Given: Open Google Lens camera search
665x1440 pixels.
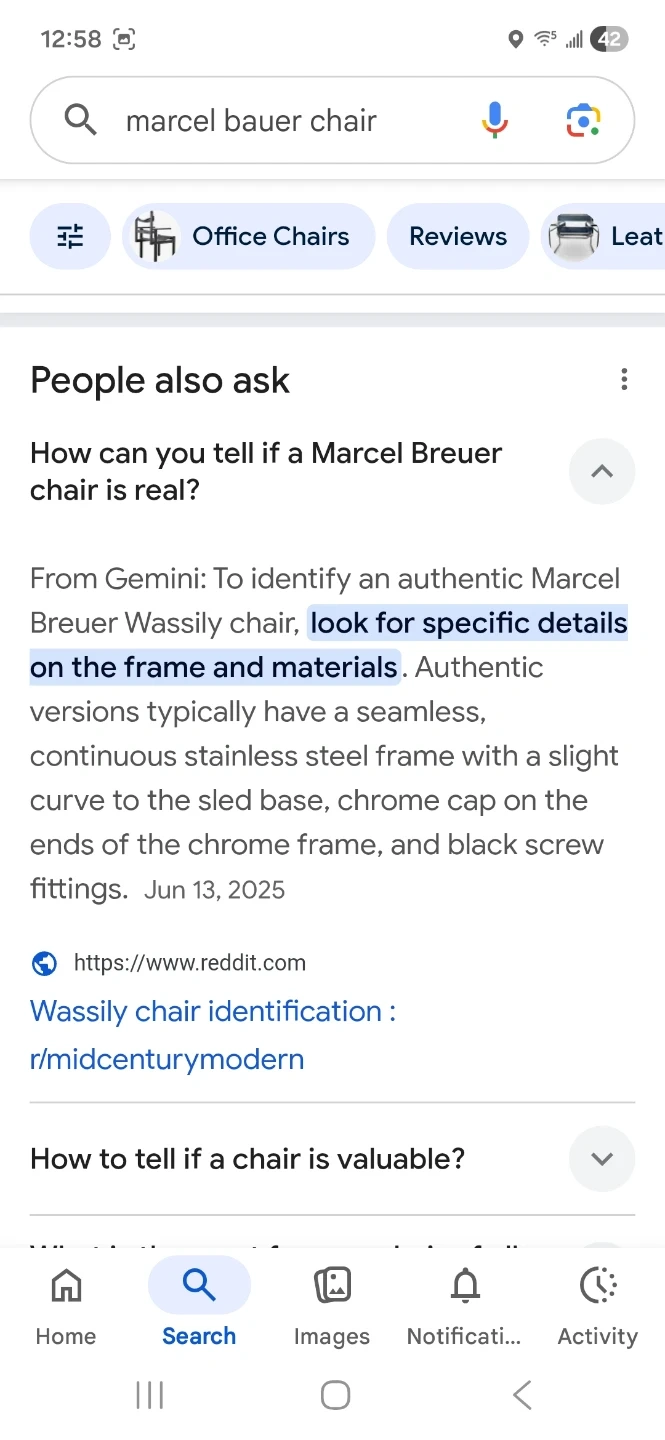Looking at the screenshot, I should pyautogui.click(x=583, y=121).
